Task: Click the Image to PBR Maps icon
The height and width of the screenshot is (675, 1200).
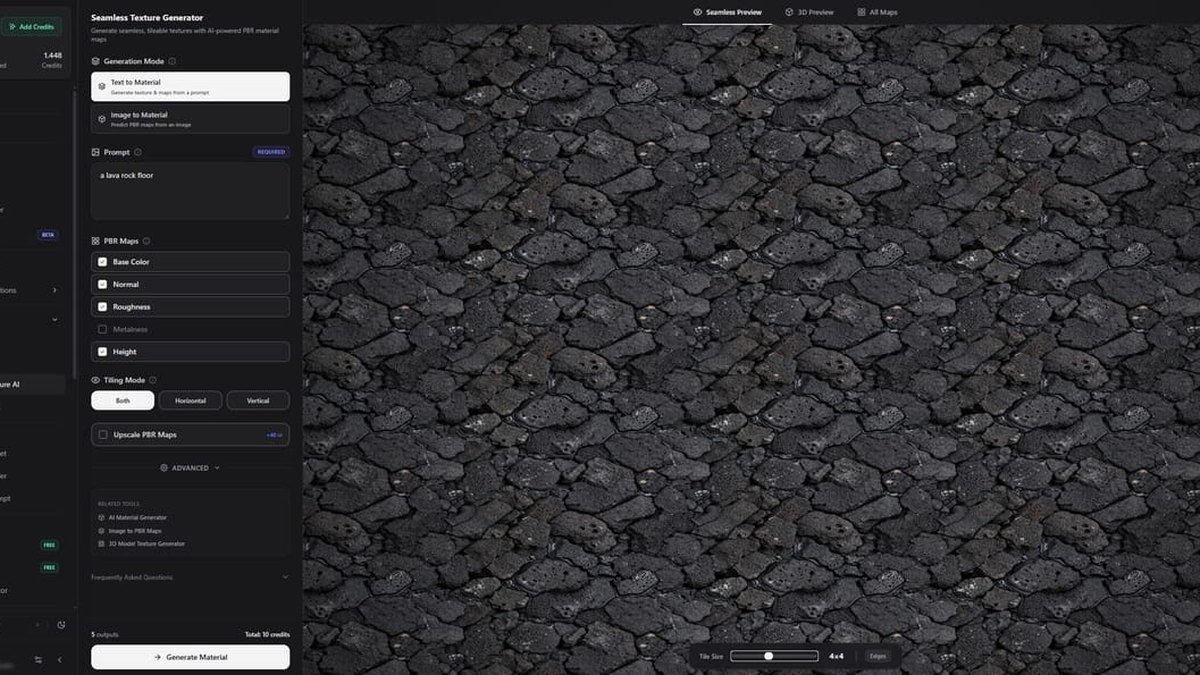Action: 101,530
